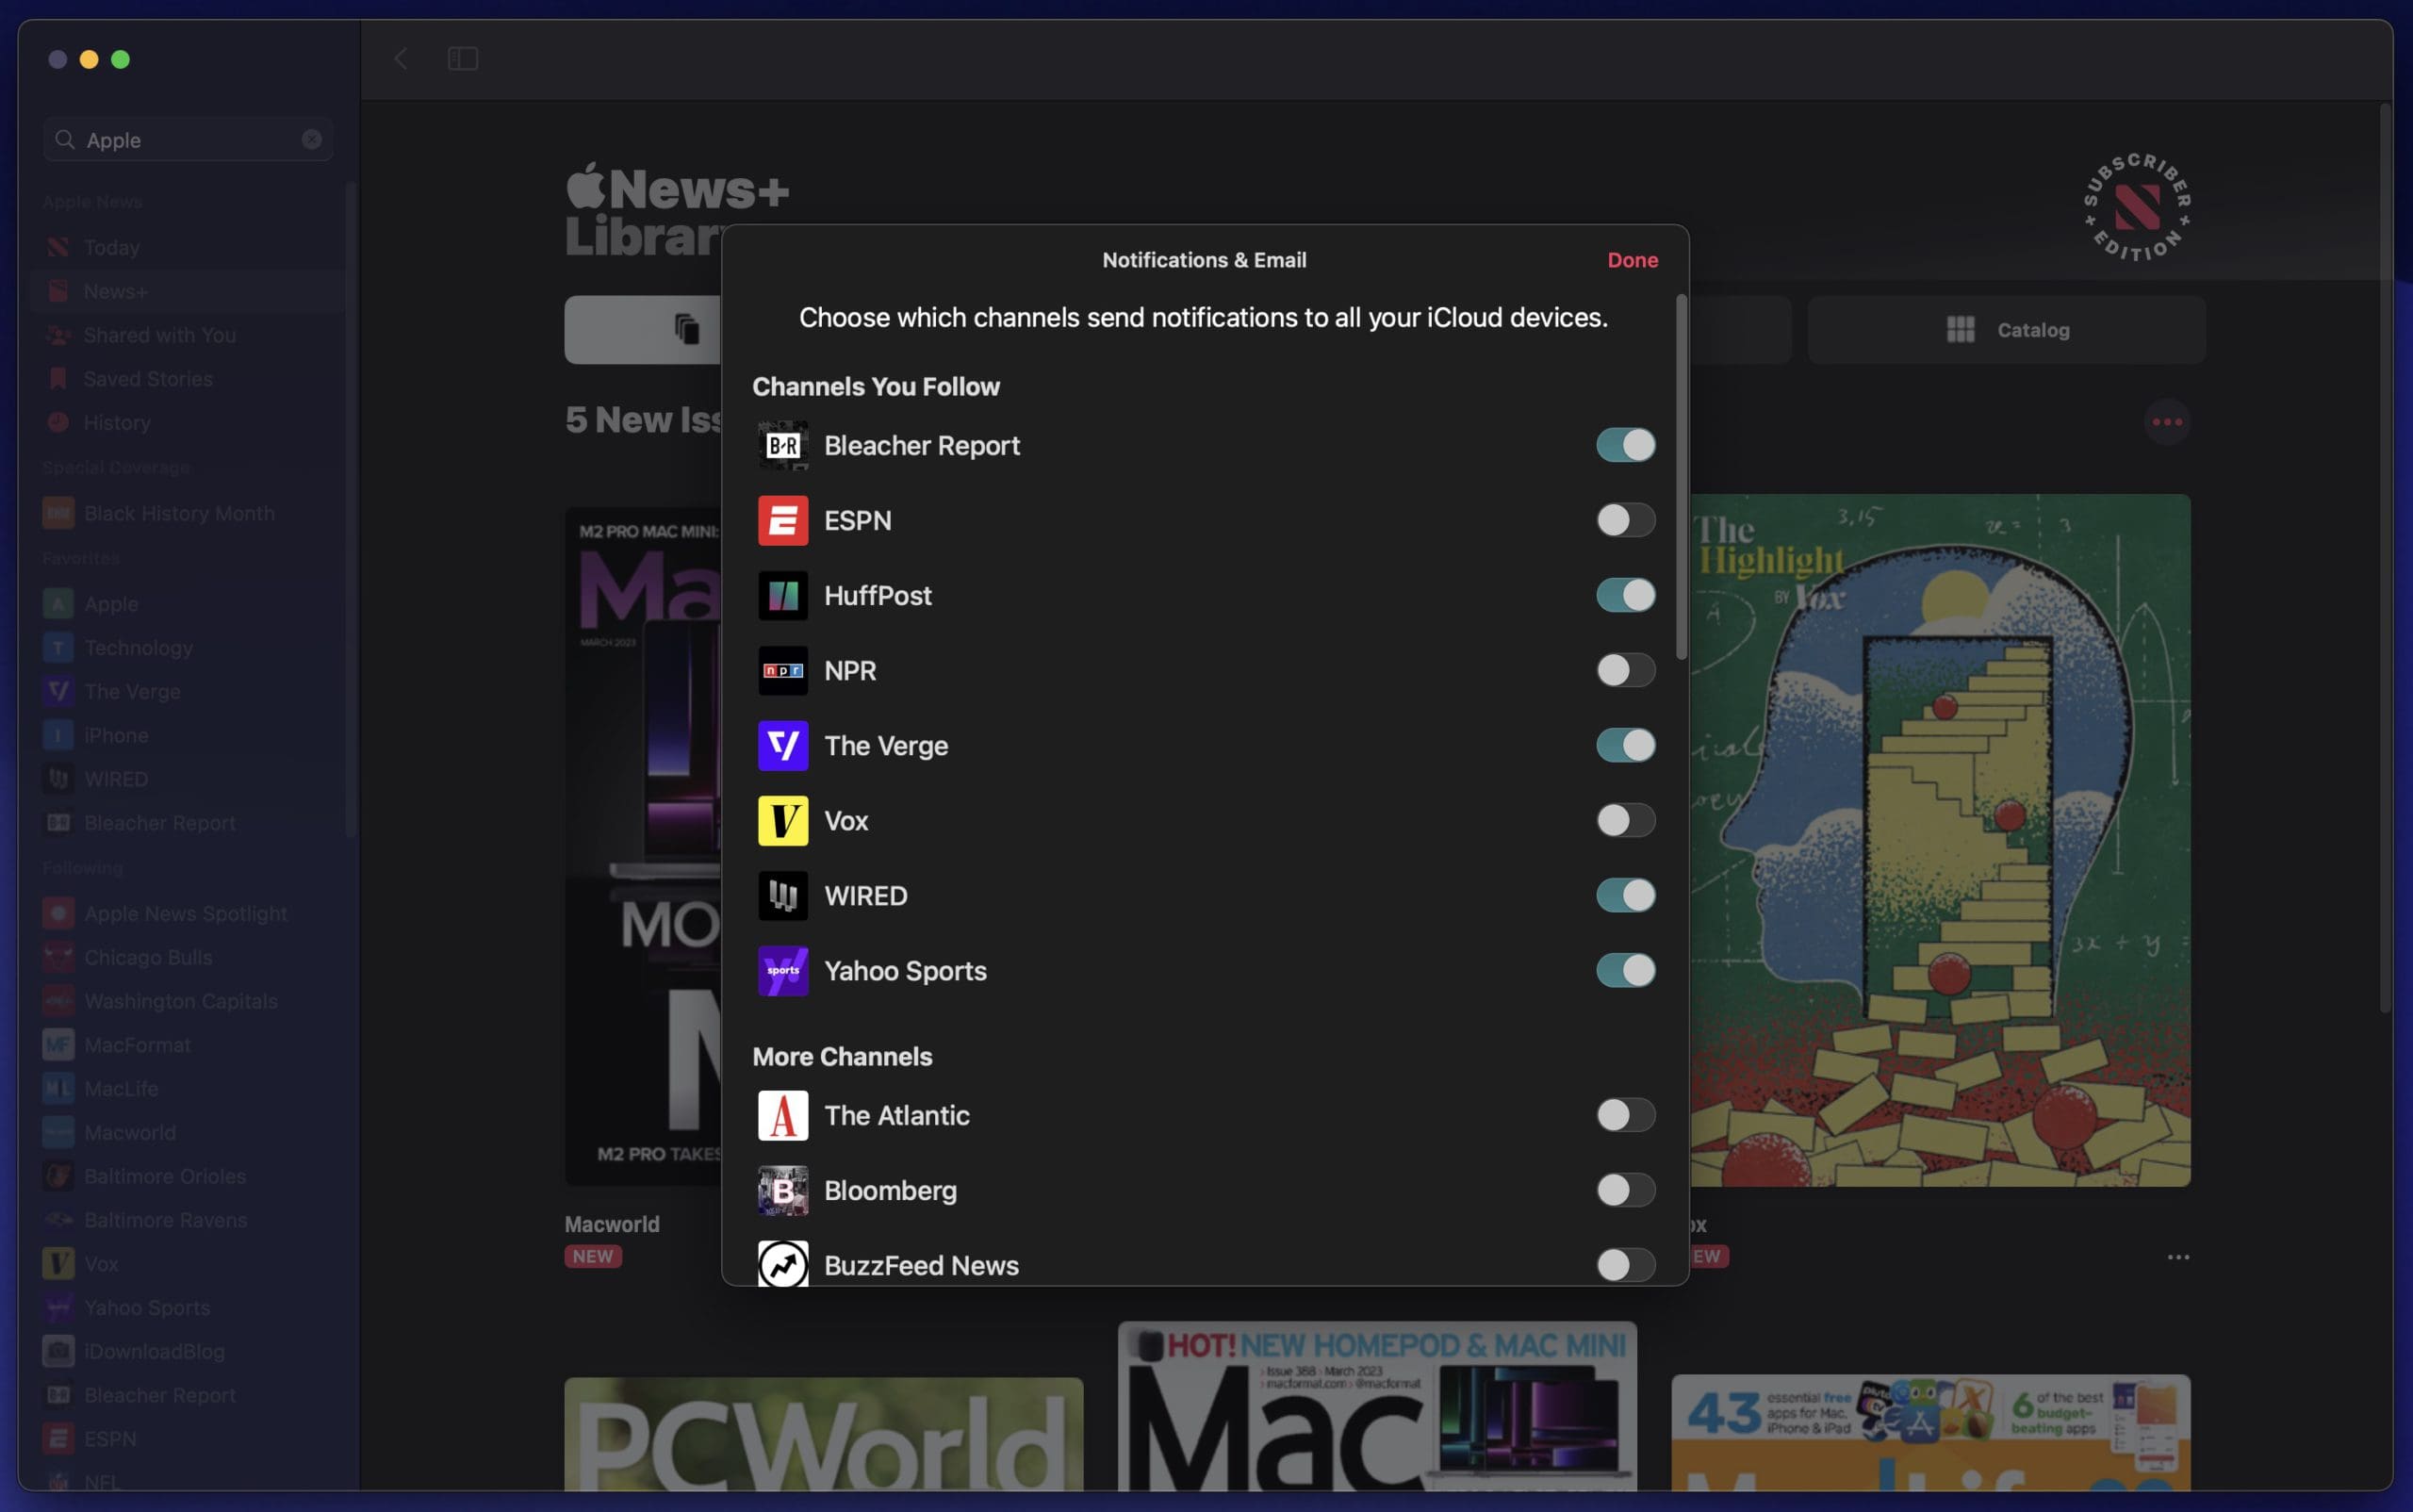The height and width of the screenshot is (1512, 2413).
Task: Open Macworld in the Following list
Action: [188, 1132]
